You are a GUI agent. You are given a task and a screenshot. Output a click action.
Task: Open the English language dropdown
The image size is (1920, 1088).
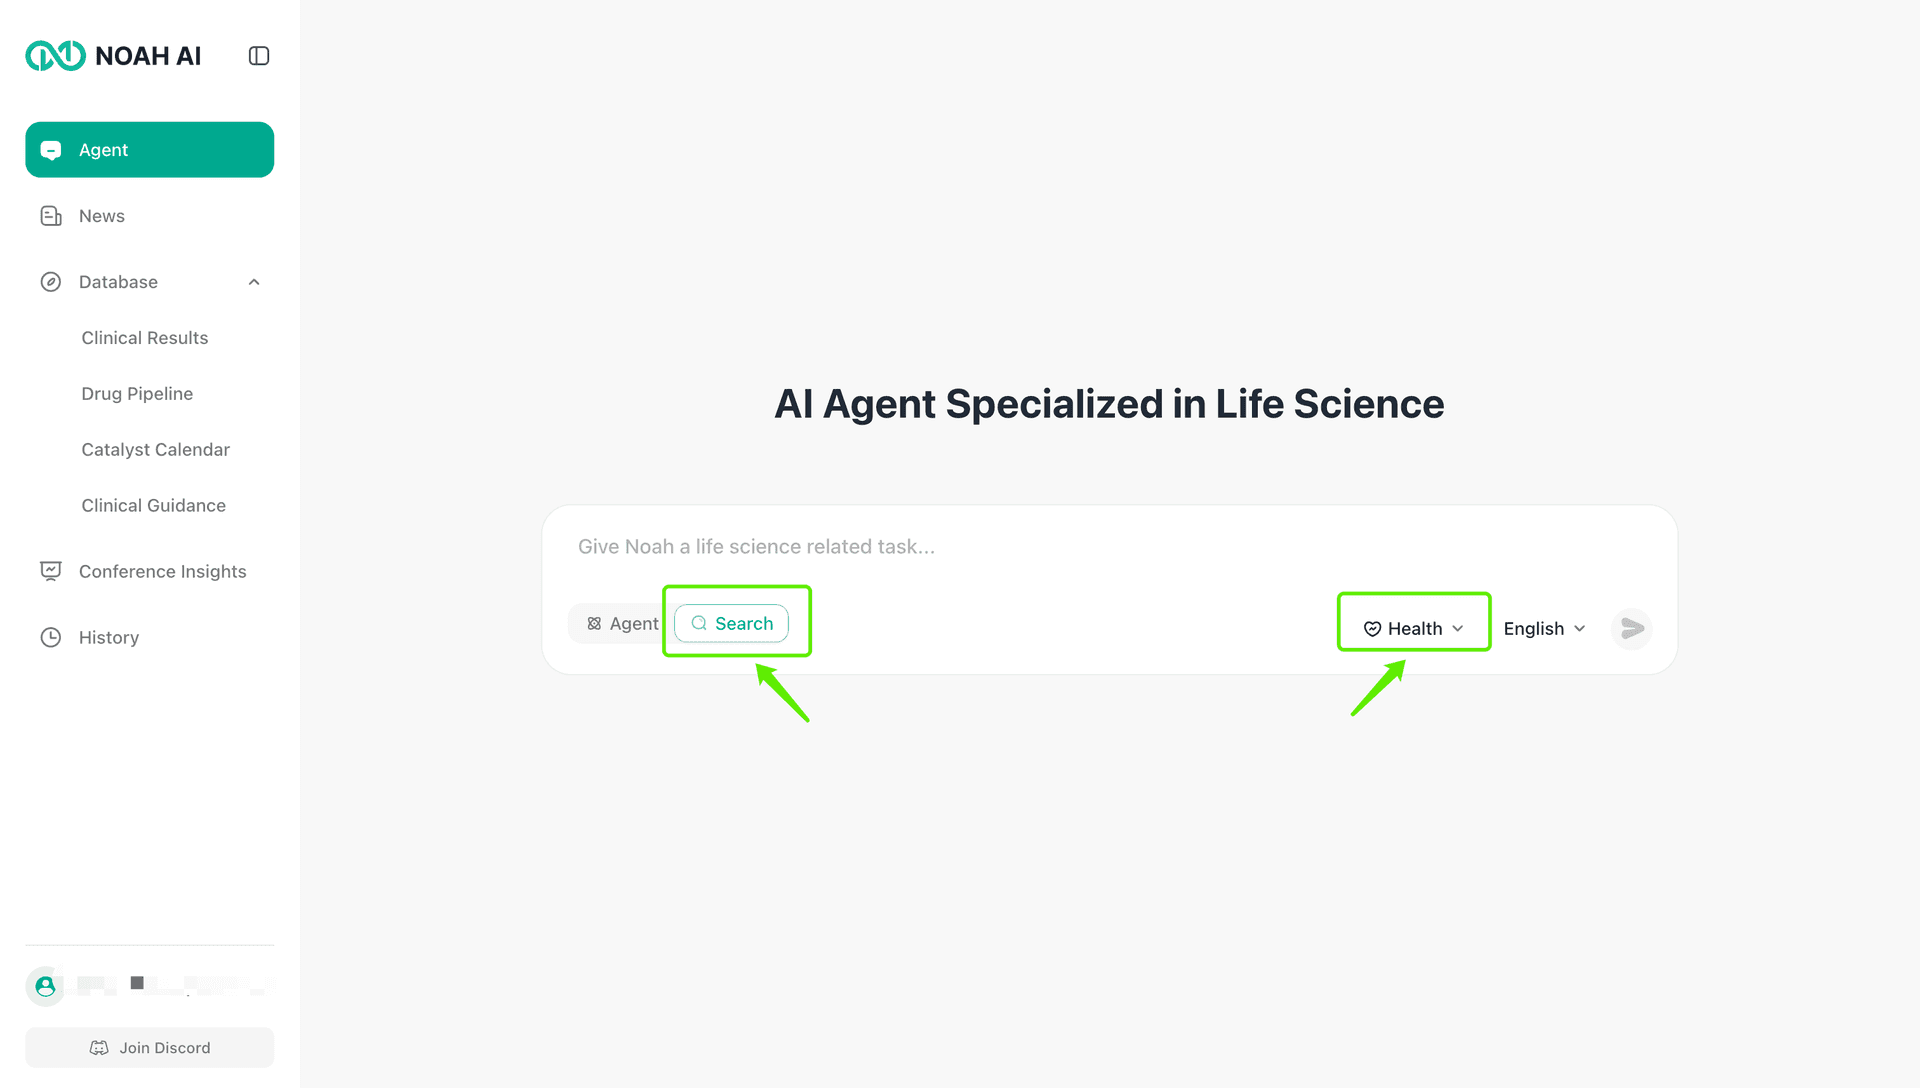pos(1543,628)
